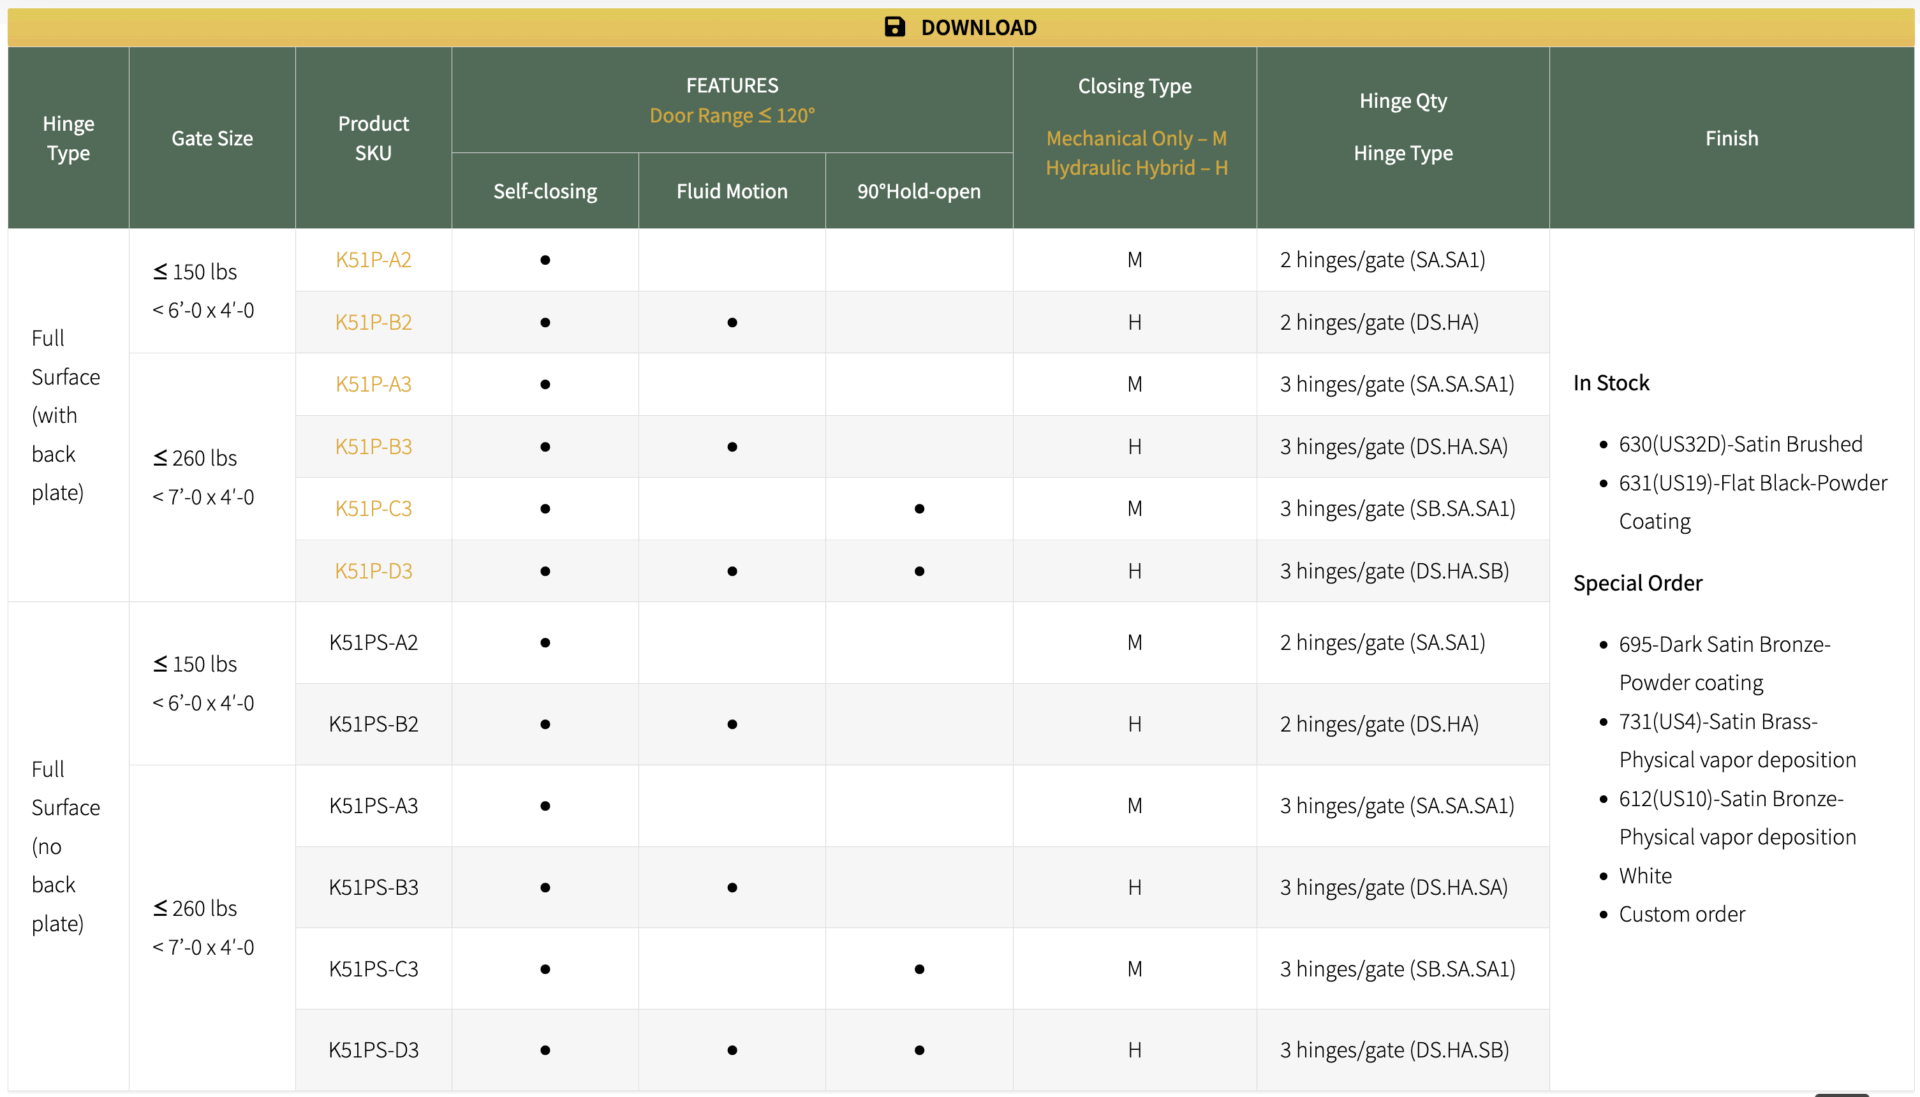Click the Product SKU column header

tap(373, 138)
